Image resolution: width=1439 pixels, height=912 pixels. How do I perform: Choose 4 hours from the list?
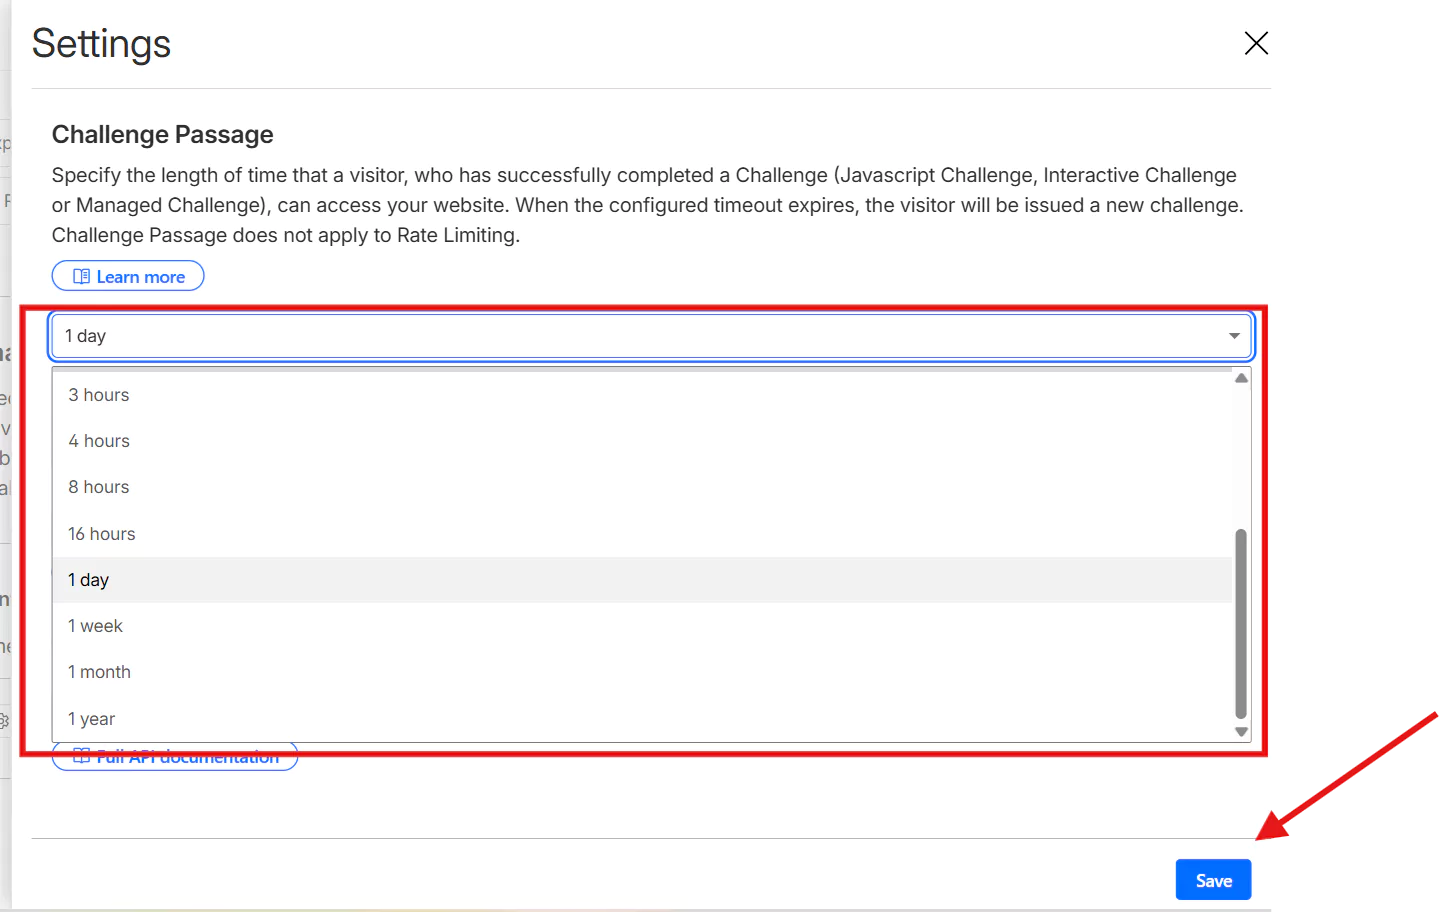99,441
